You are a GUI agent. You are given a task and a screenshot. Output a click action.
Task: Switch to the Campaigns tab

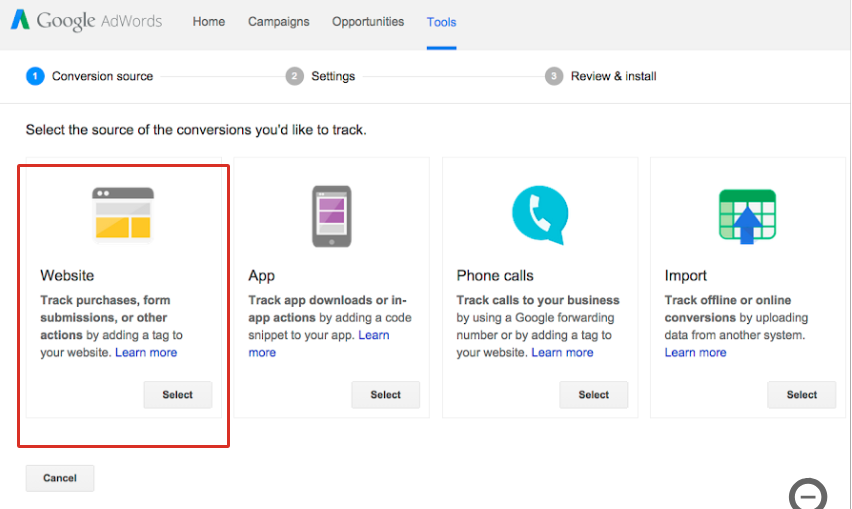tap(279, 22)
